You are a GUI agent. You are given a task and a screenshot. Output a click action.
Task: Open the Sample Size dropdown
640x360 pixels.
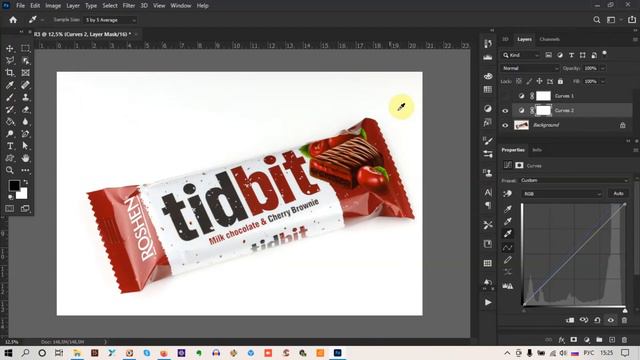(x=110, y=20)
